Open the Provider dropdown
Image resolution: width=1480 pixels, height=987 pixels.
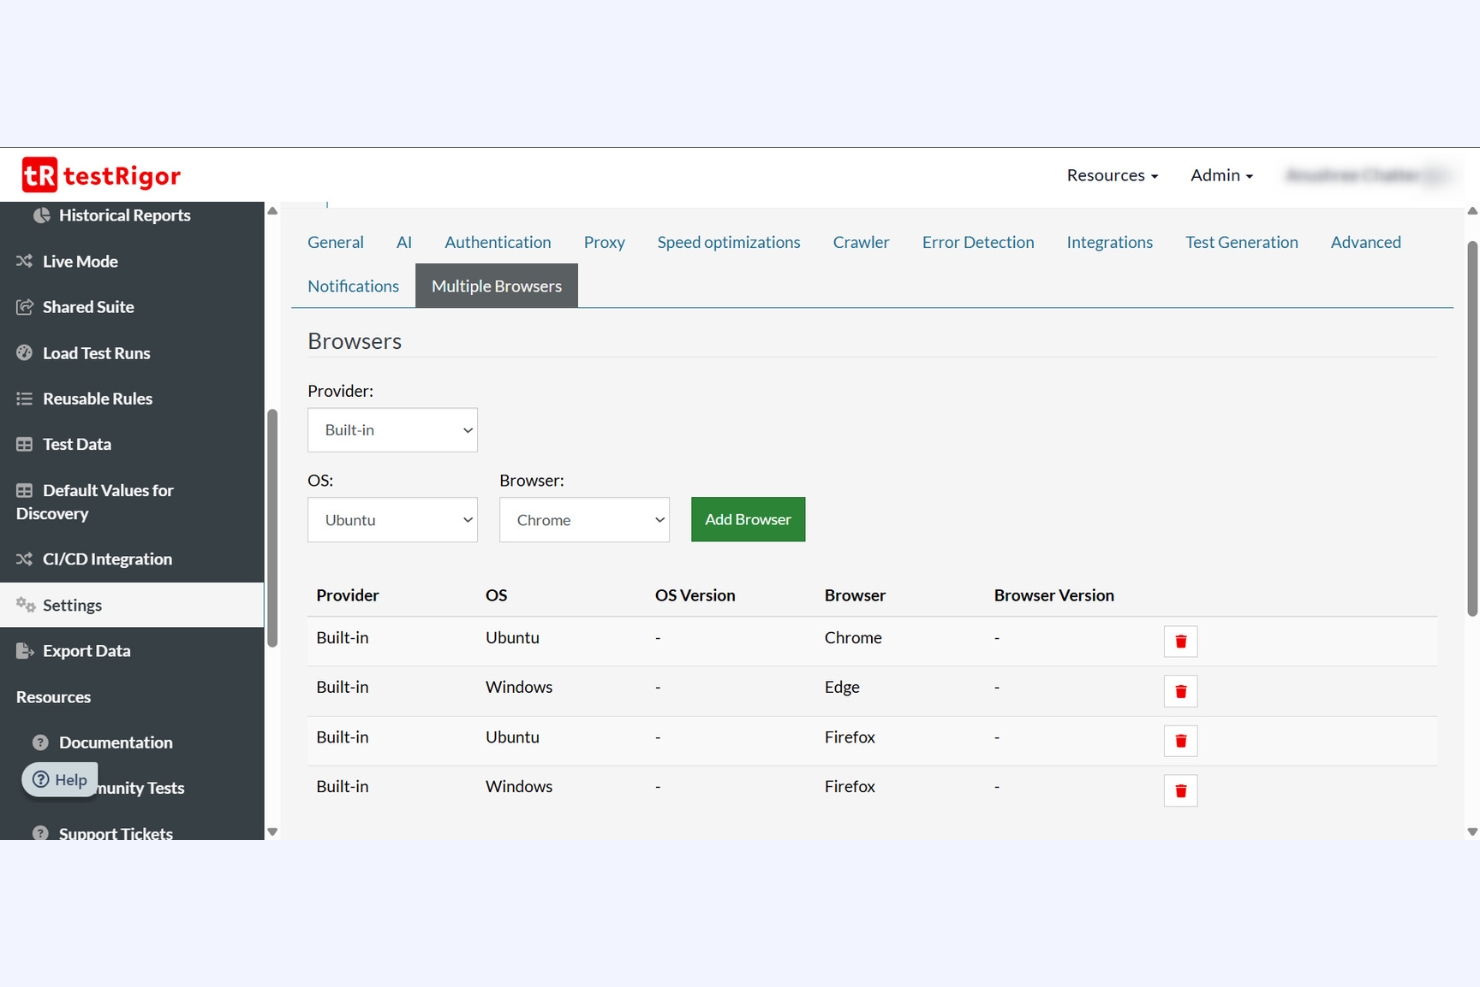coord(392,430)
